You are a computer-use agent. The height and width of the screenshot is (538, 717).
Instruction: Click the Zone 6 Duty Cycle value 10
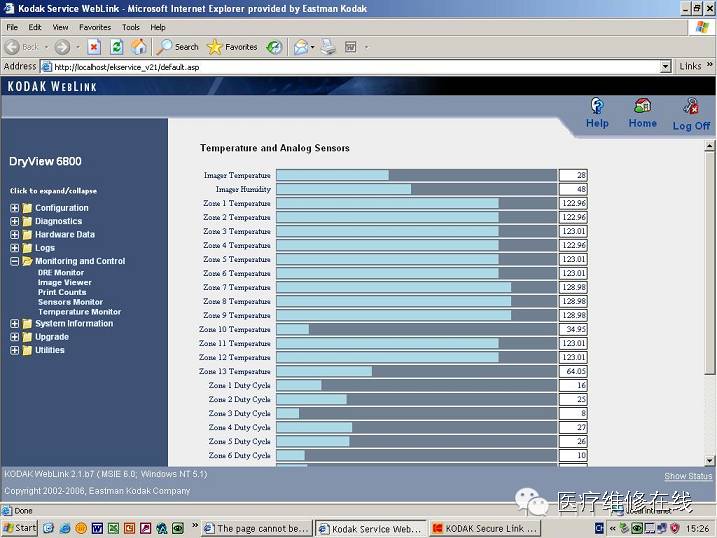[x=573, y=455]
